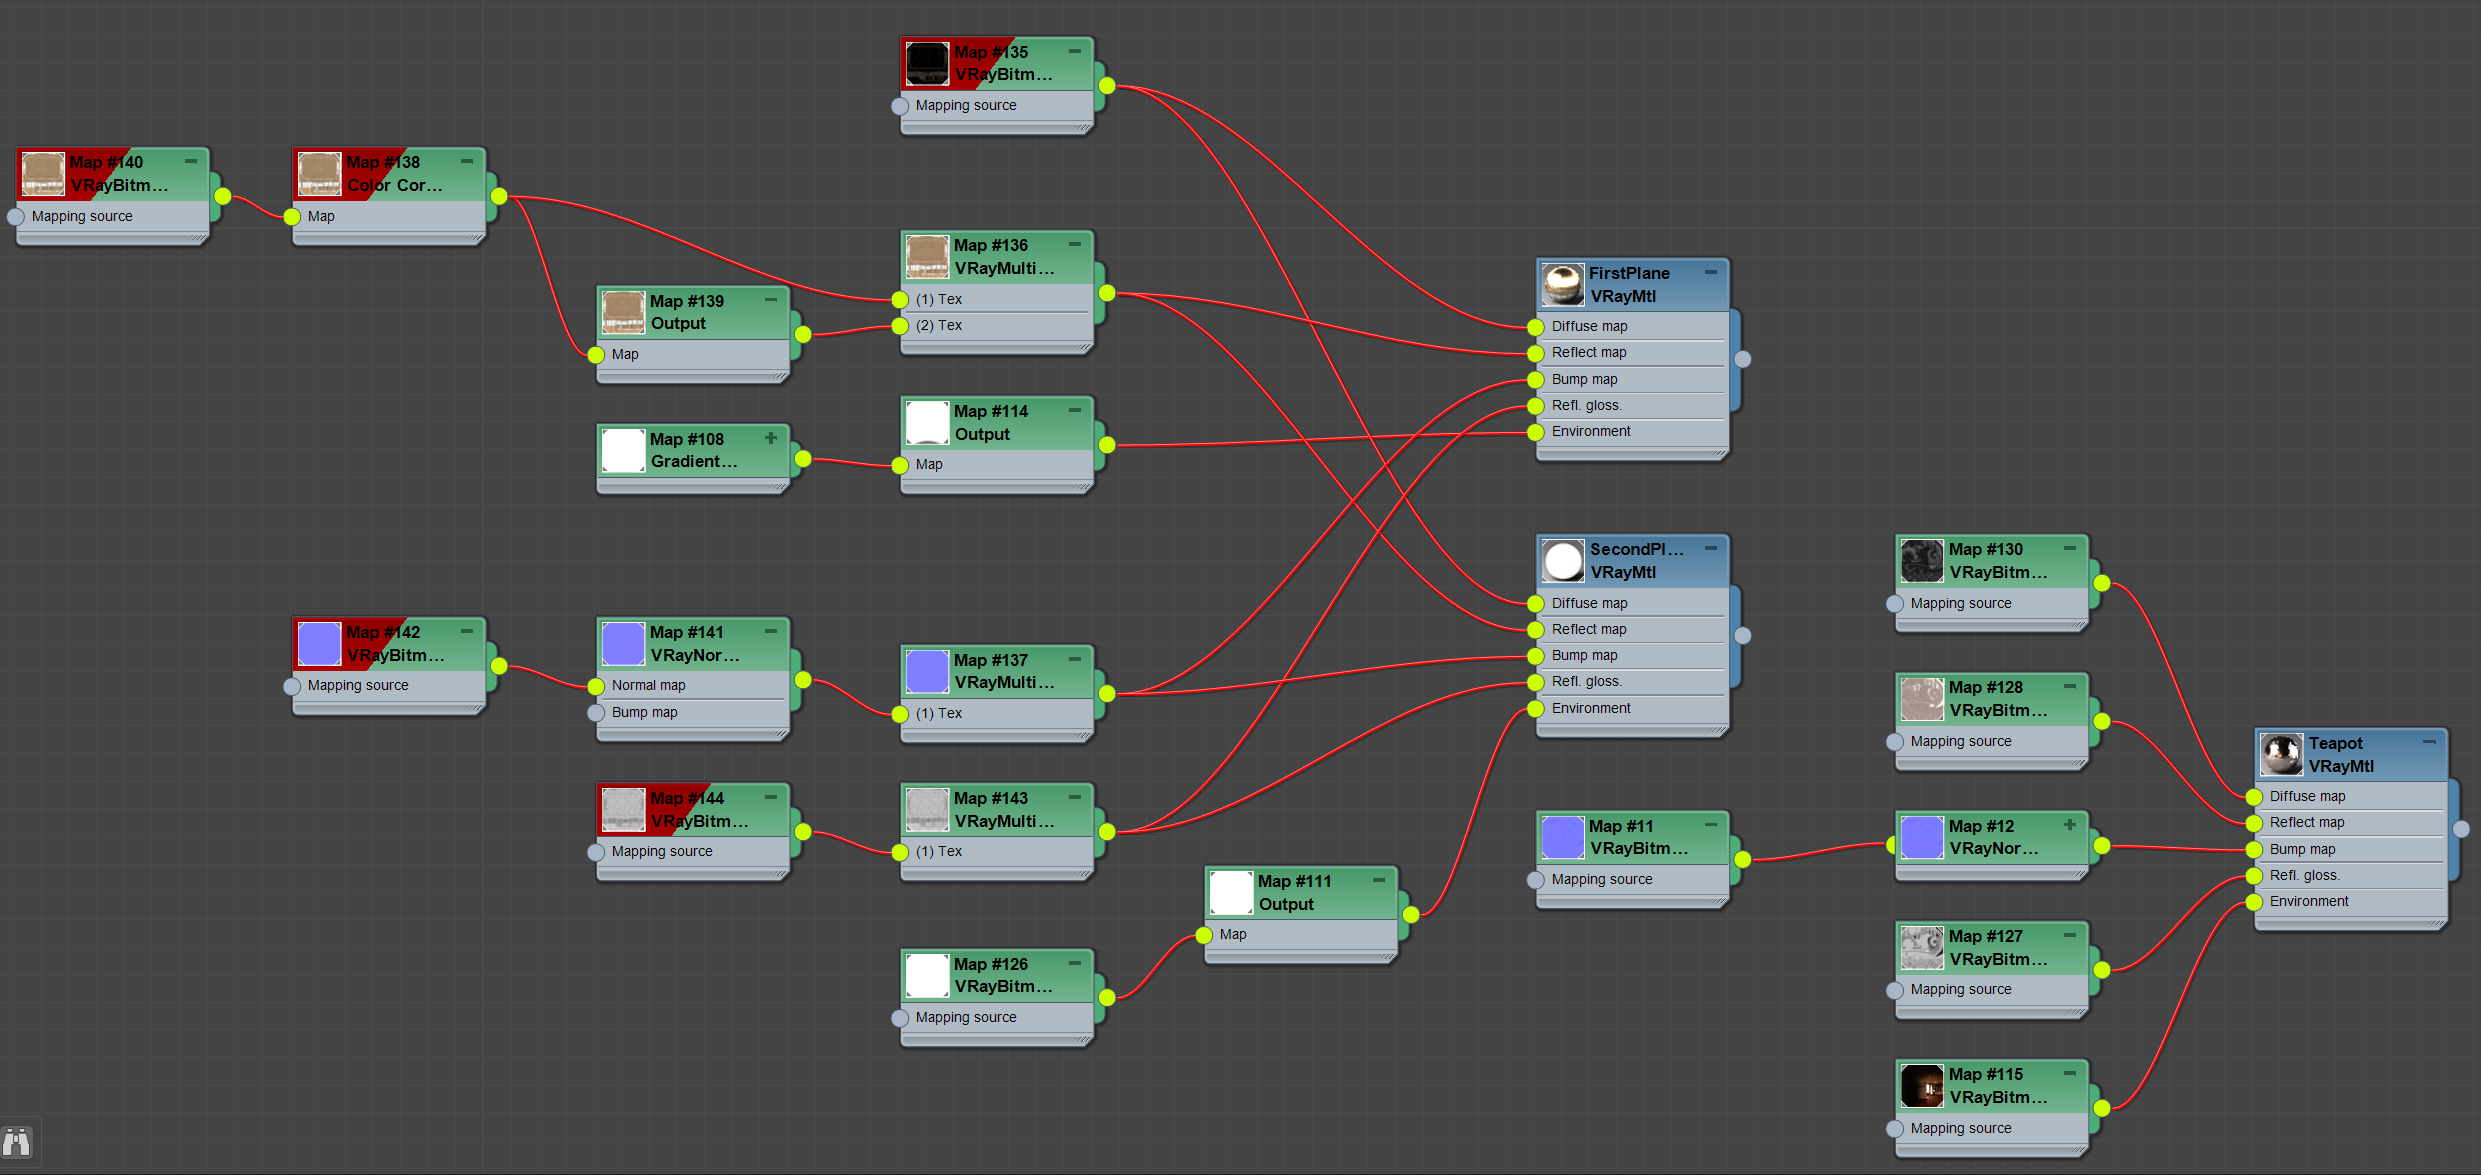The image size is (2481, 1175).
Task: Click the Refl. gloss. slot on Teapot
Action: 2304,876
